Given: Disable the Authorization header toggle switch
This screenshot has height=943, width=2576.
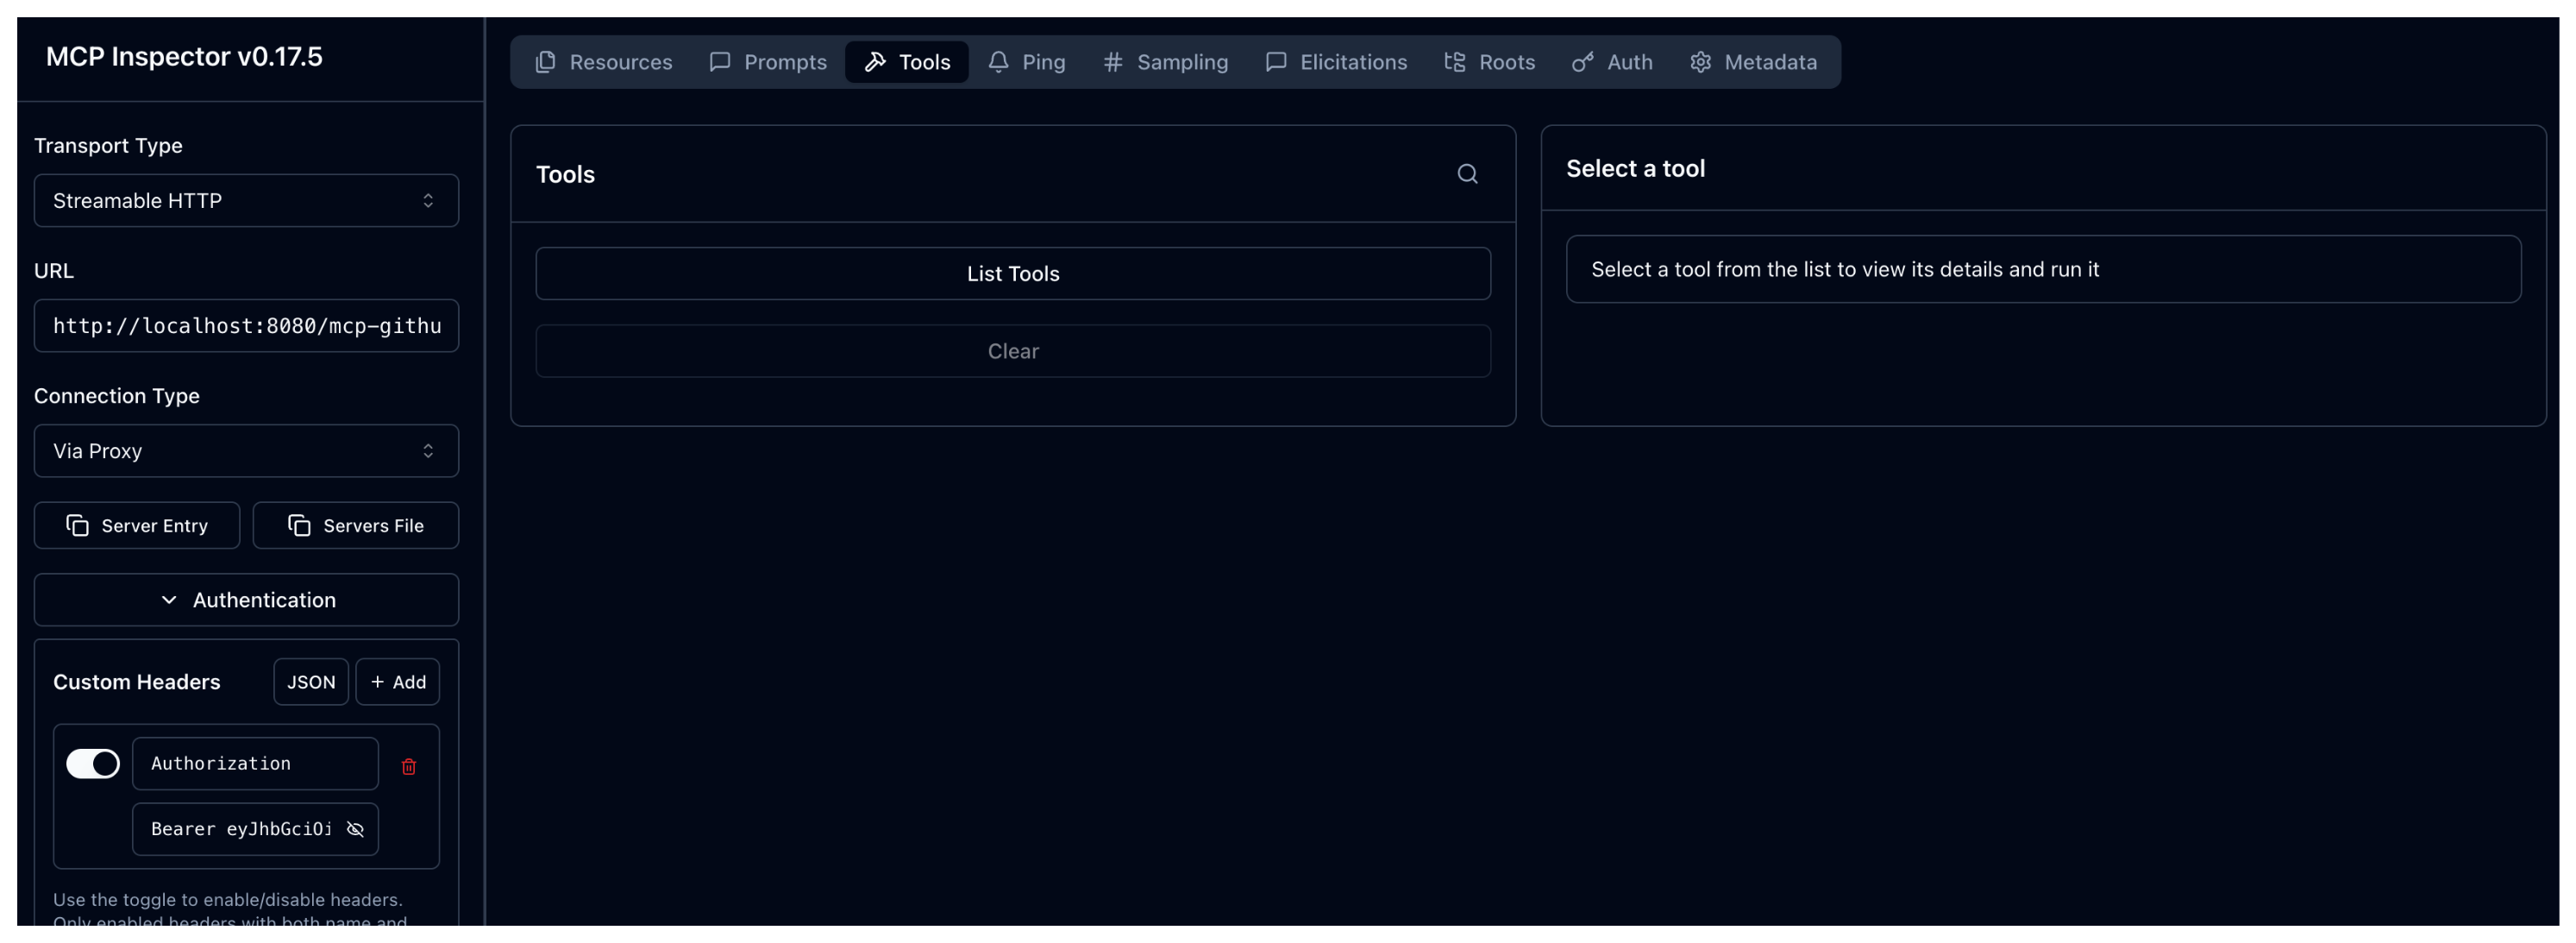Looking at the screenshot, I should tap(93, 763).
